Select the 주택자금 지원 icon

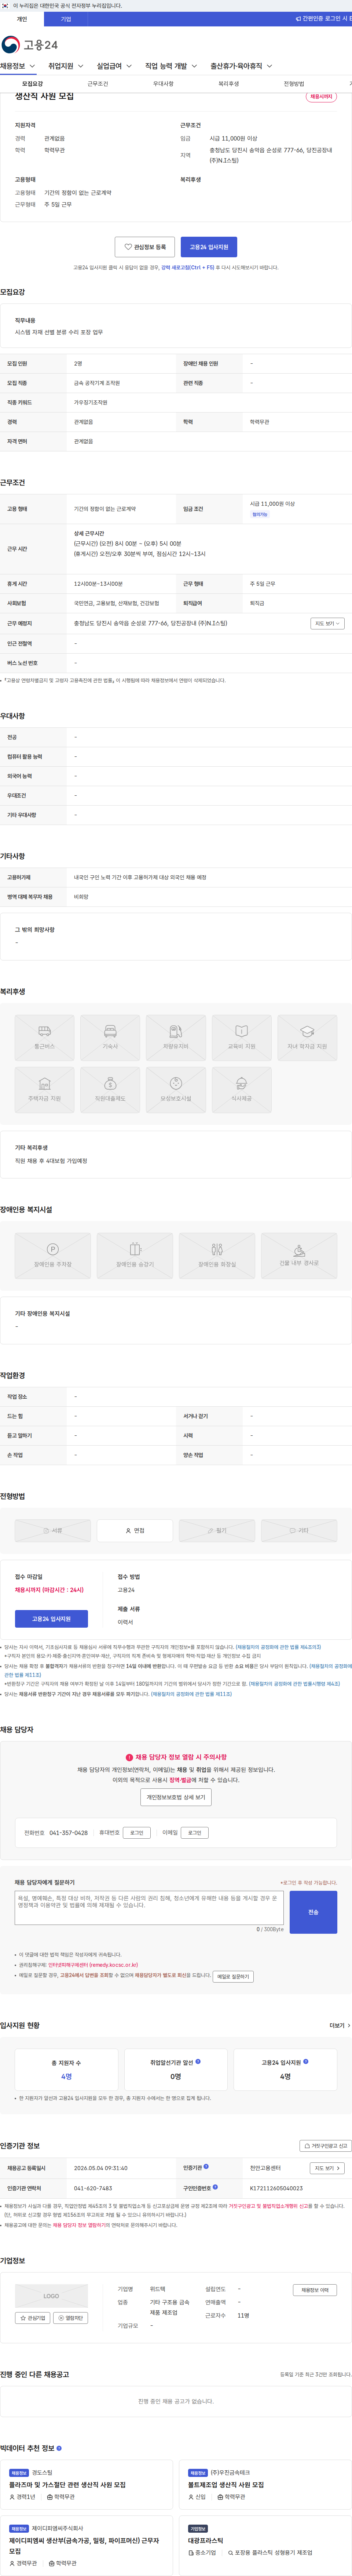tap(44, 1090)
